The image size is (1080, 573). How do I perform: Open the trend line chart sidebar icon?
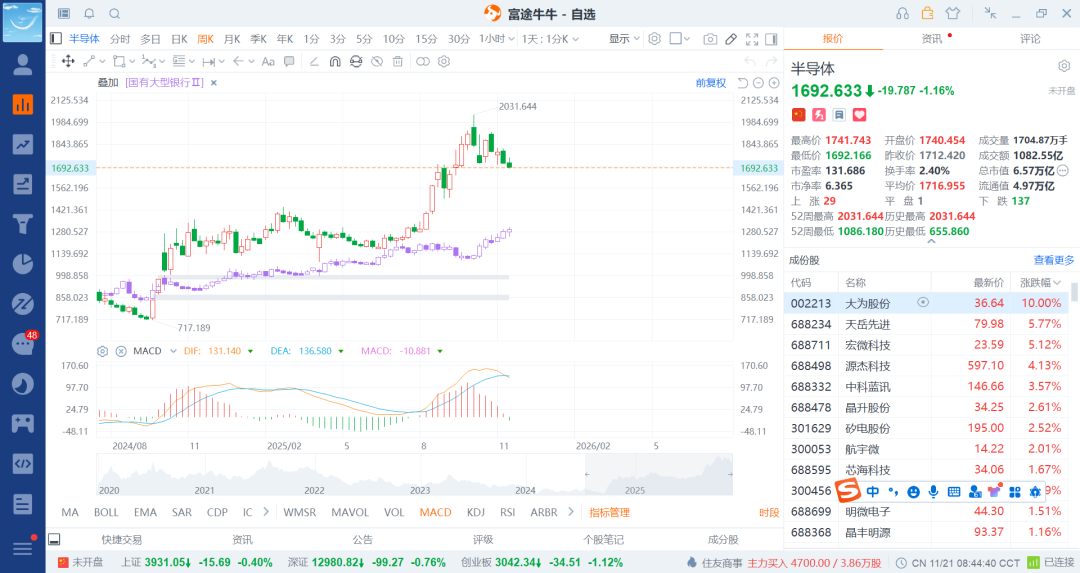click(x=23, y=145)
